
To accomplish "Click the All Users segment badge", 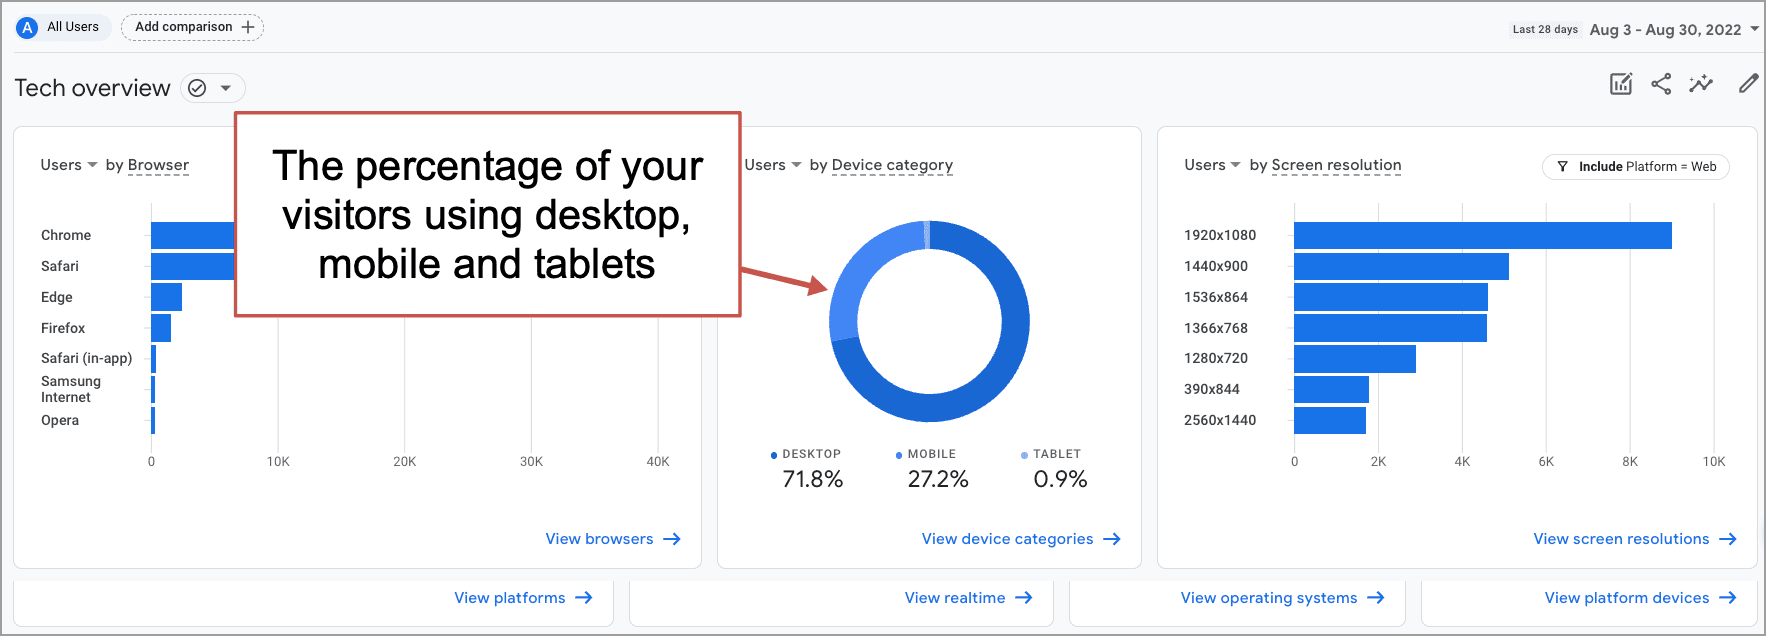I will [x=59, y=27].
